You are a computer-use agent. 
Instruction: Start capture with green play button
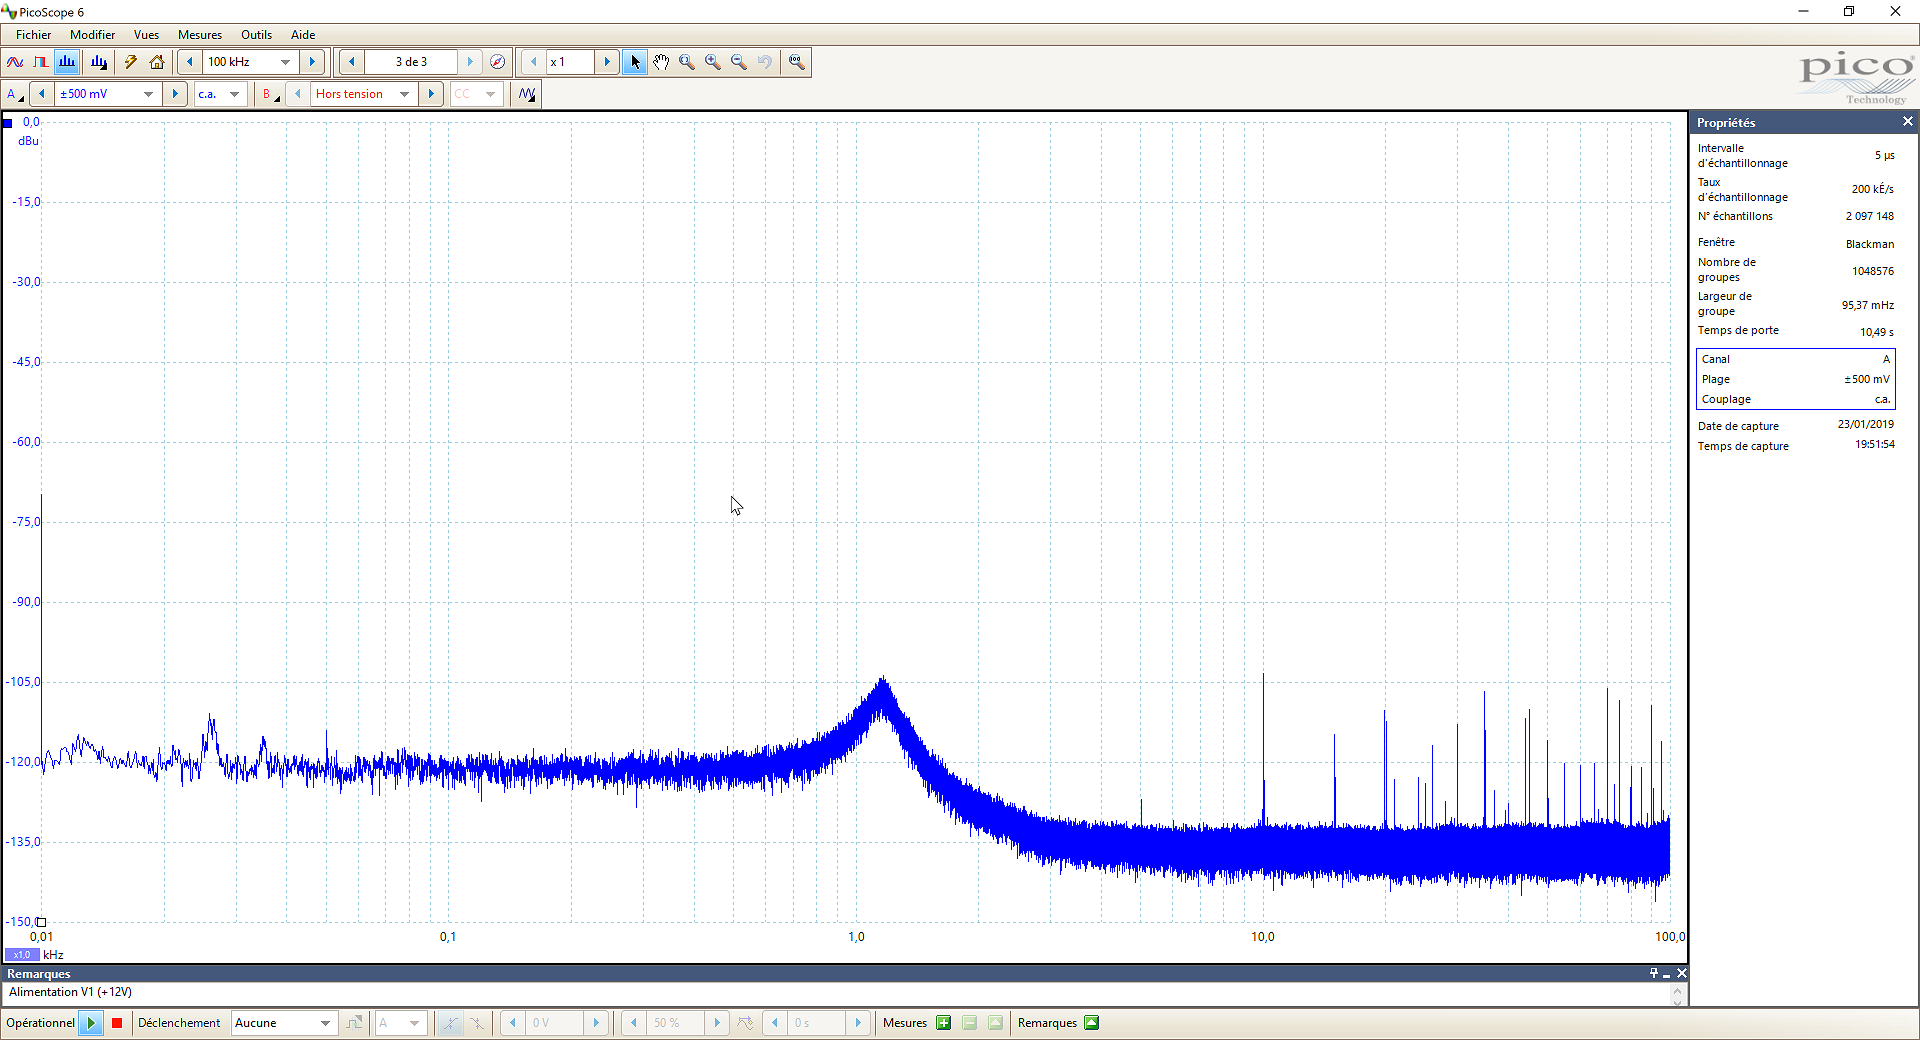point(91,1023)
